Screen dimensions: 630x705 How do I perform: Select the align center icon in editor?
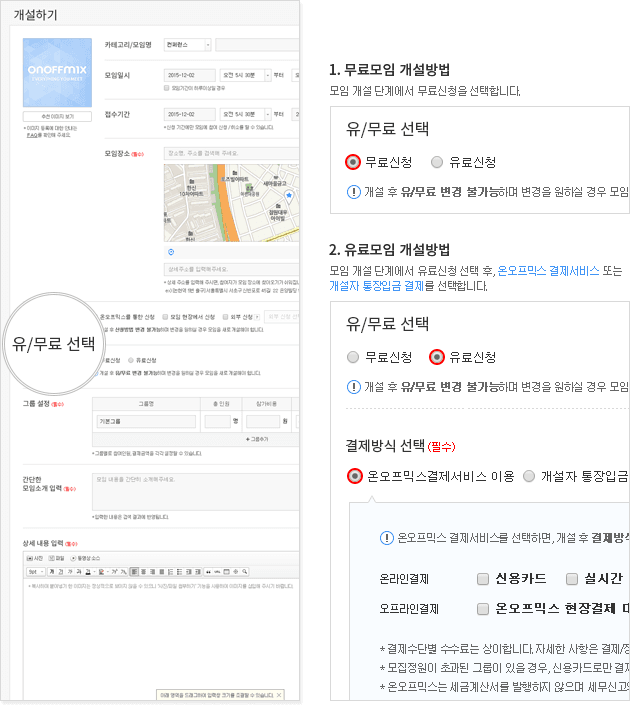click(143, 572)
